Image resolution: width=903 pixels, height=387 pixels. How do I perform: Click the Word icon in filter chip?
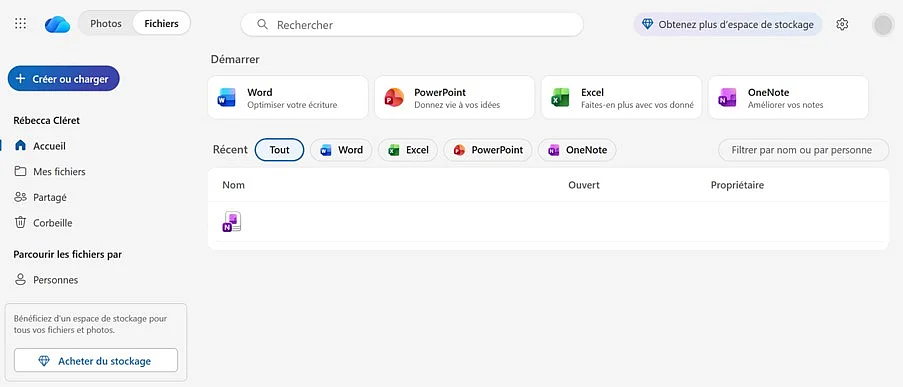tap(326, 150)
